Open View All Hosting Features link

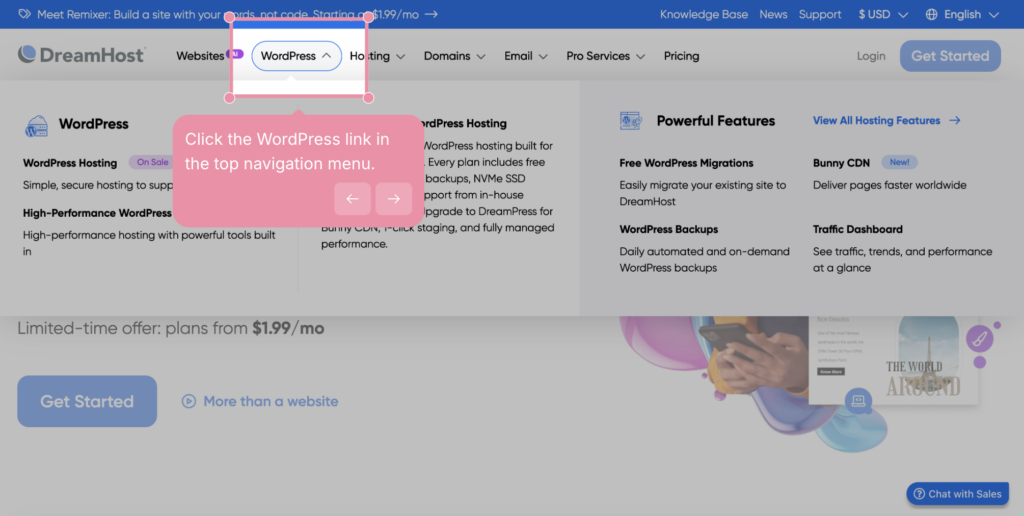tap(876, 120)
